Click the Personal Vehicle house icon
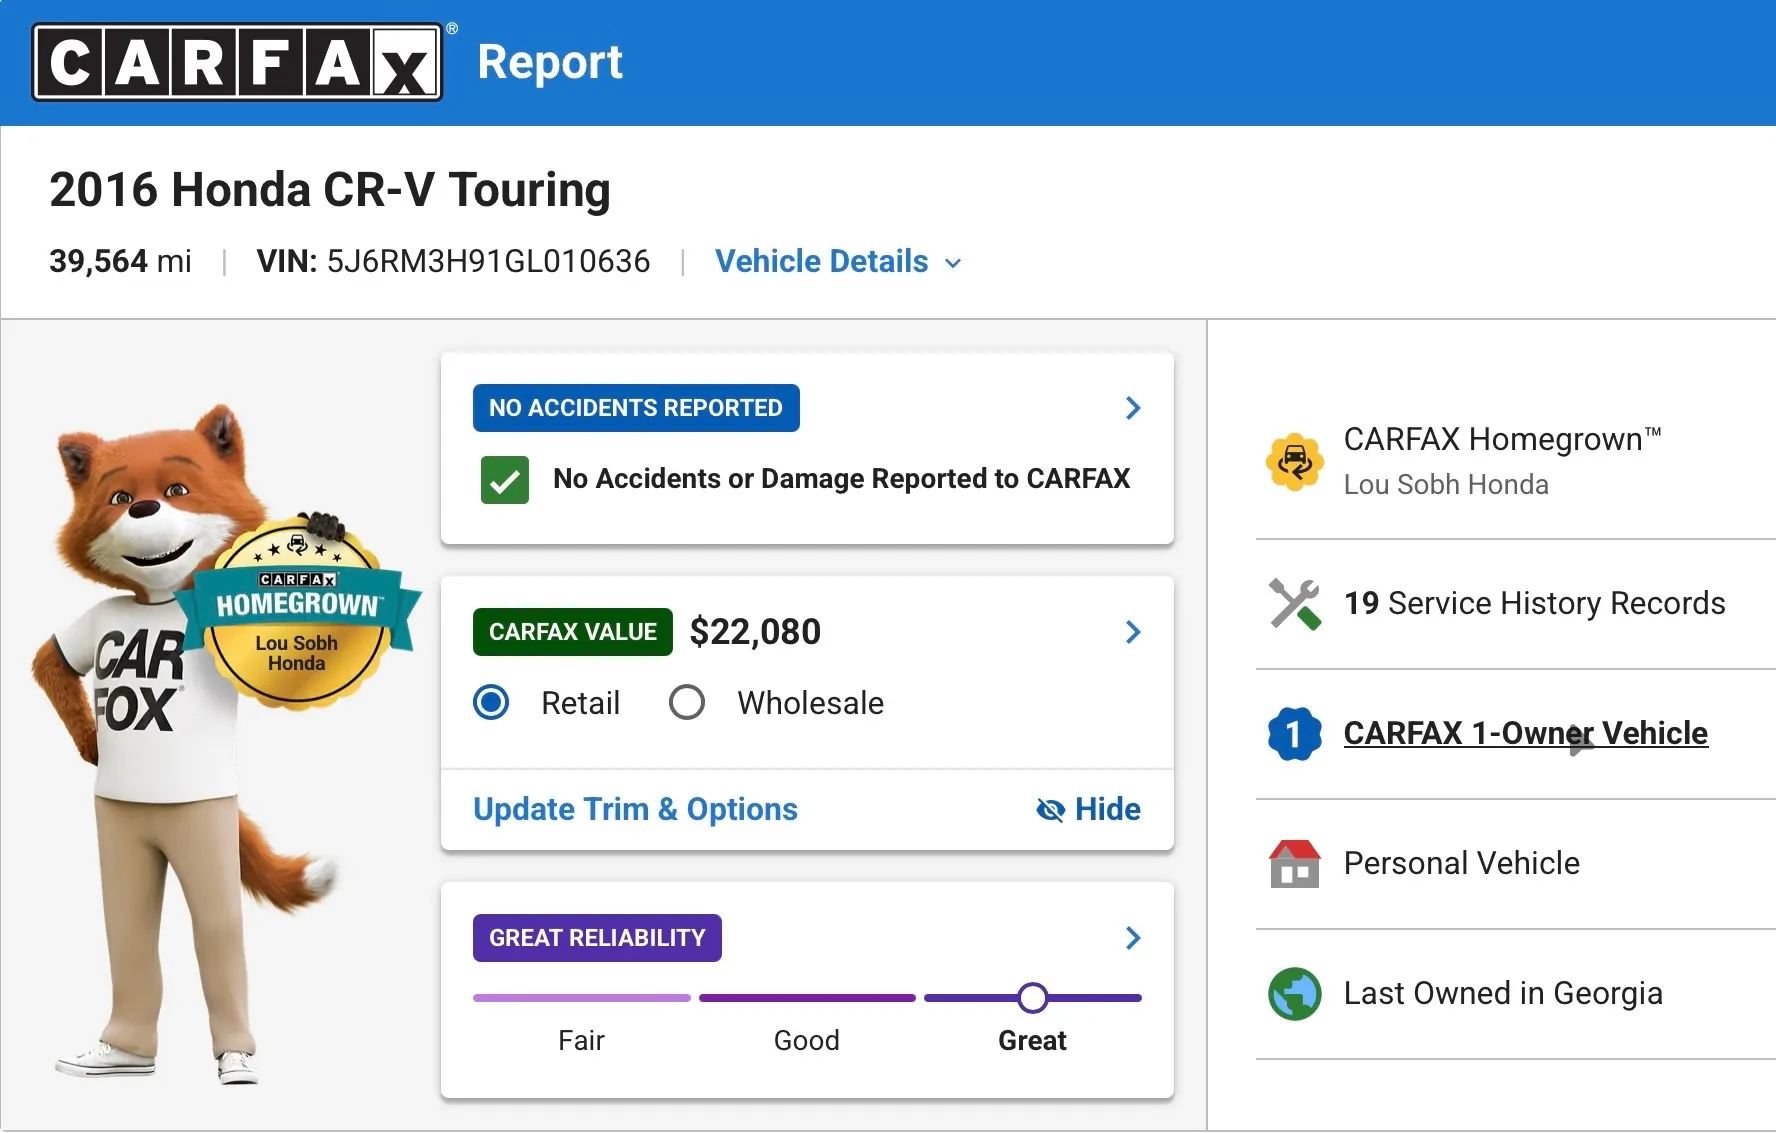This screenshot has width=1776, height=1133. coord(1294,864)
